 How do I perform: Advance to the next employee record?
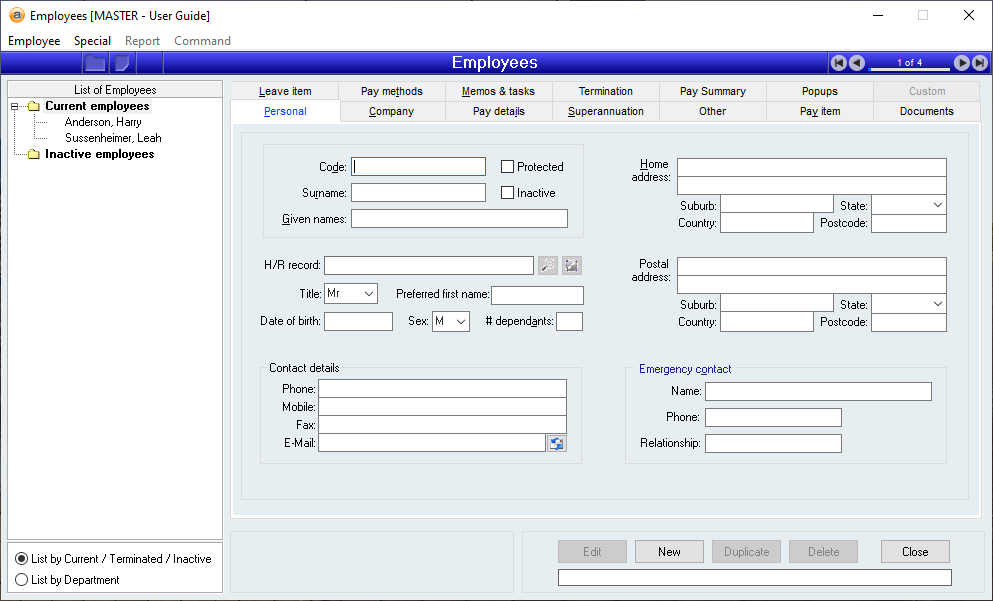coord(961,63)
